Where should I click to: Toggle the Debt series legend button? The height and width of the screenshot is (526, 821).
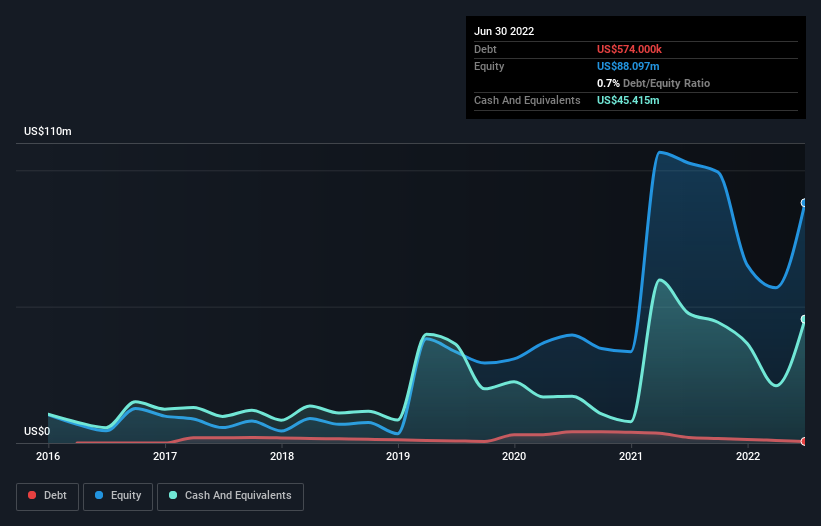(47, 496)
